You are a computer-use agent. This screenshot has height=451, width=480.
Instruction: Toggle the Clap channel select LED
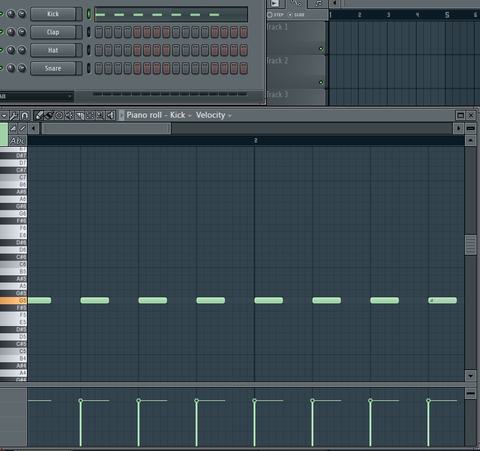[x=89, y=32]
